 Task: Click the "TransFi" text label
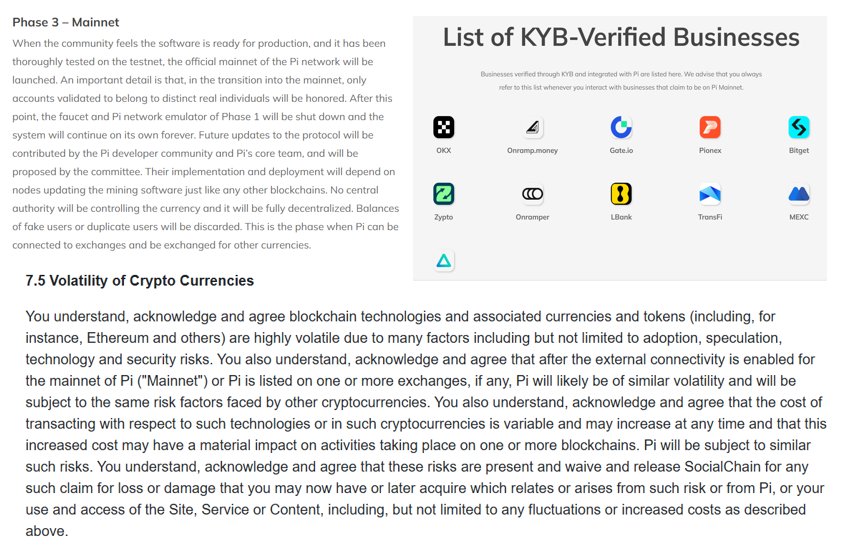click(710, 217)
